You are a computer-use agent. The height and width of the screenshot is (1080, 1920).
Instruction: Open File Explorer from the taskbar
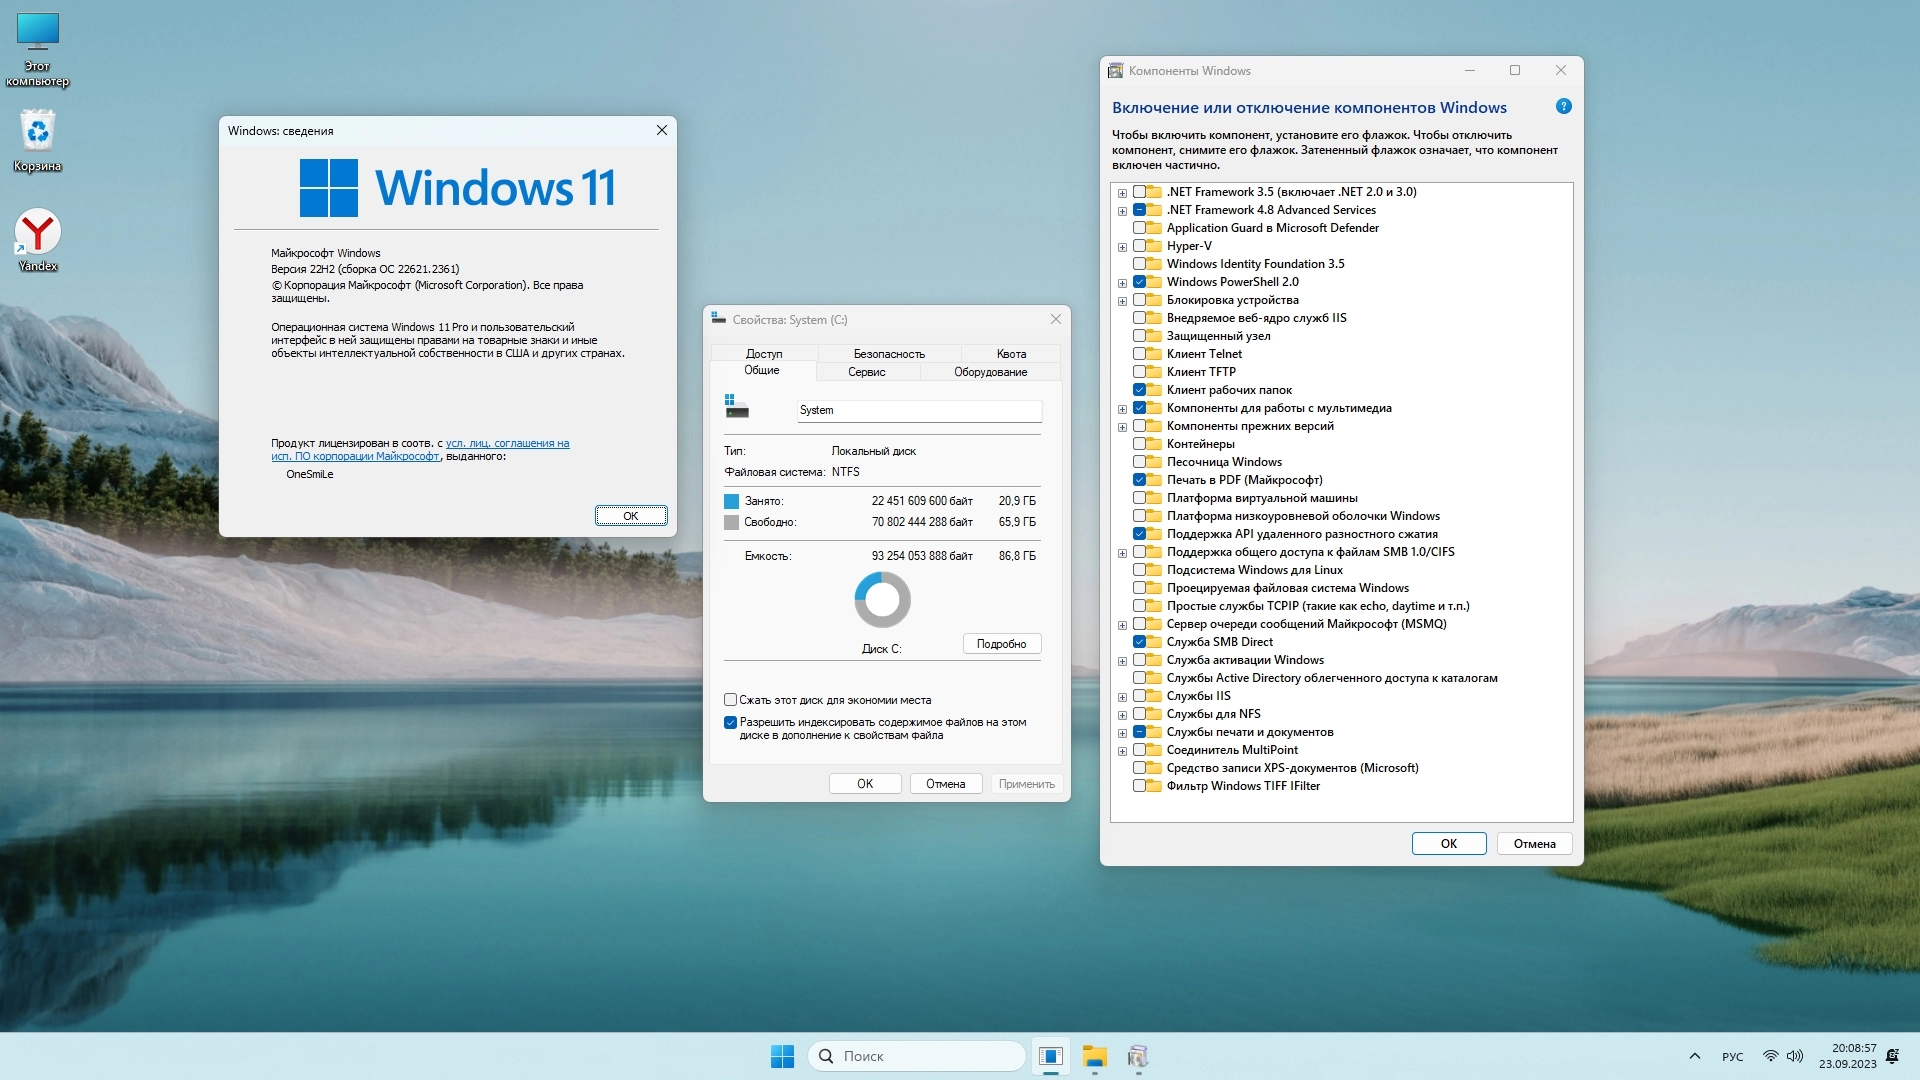click(1094, 1056)
